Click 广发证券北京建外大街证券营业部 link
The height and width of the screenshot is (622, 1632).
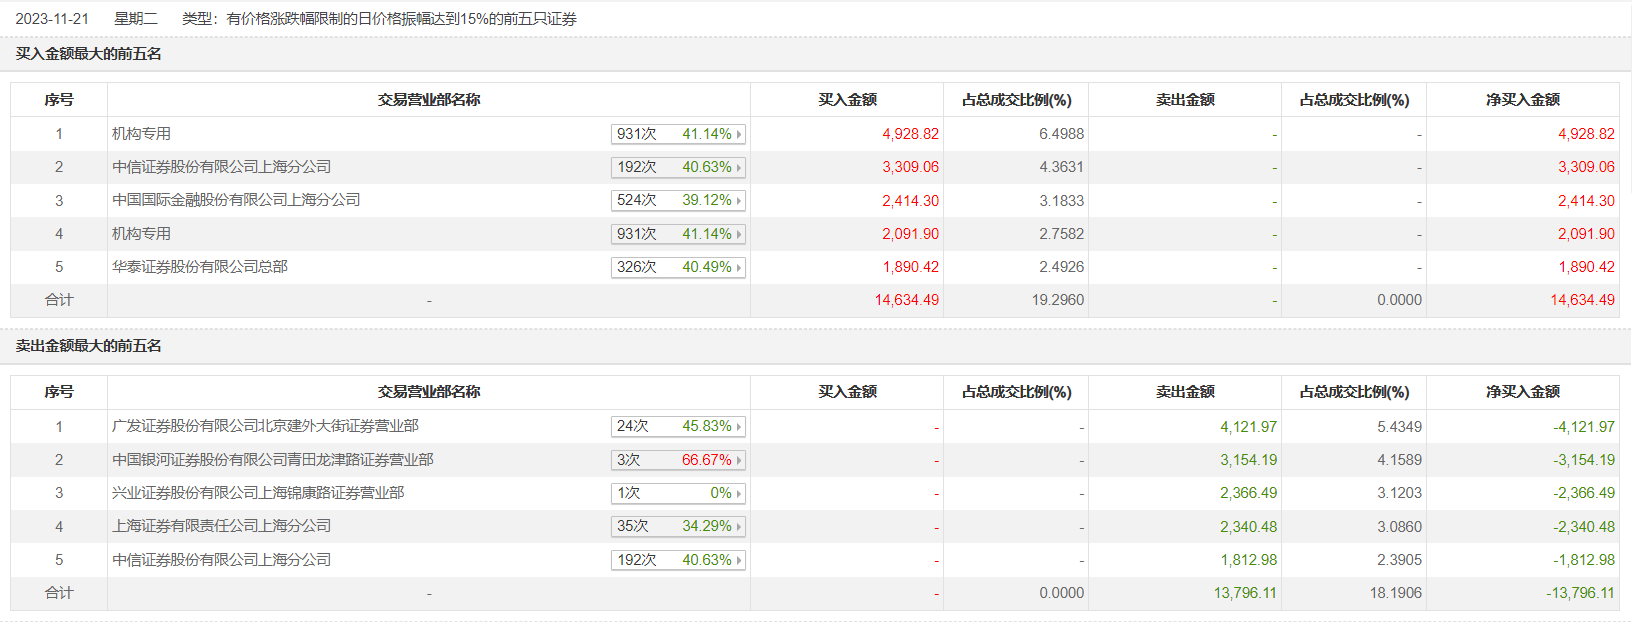point(265,426)
